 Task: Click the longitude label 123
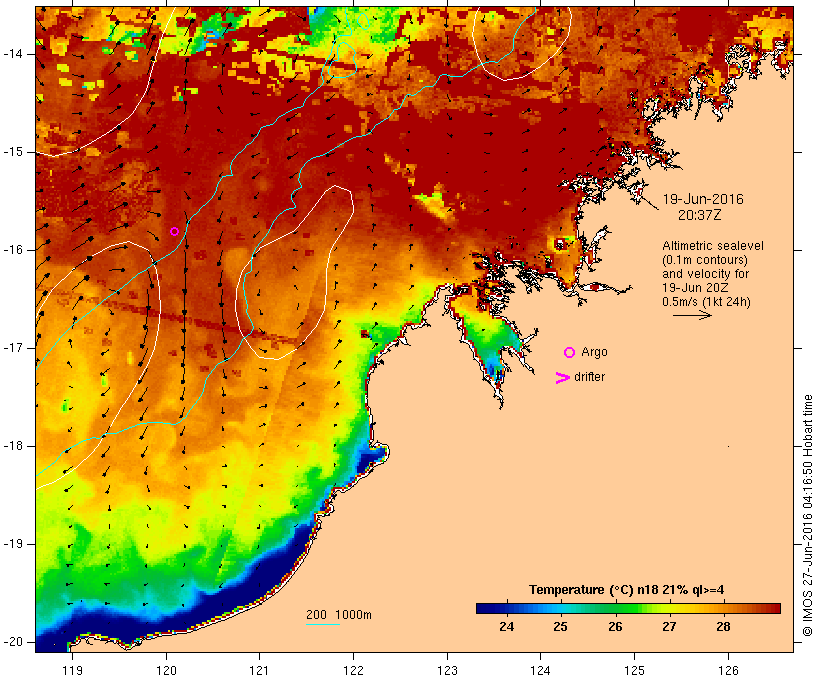coord(447,671)
